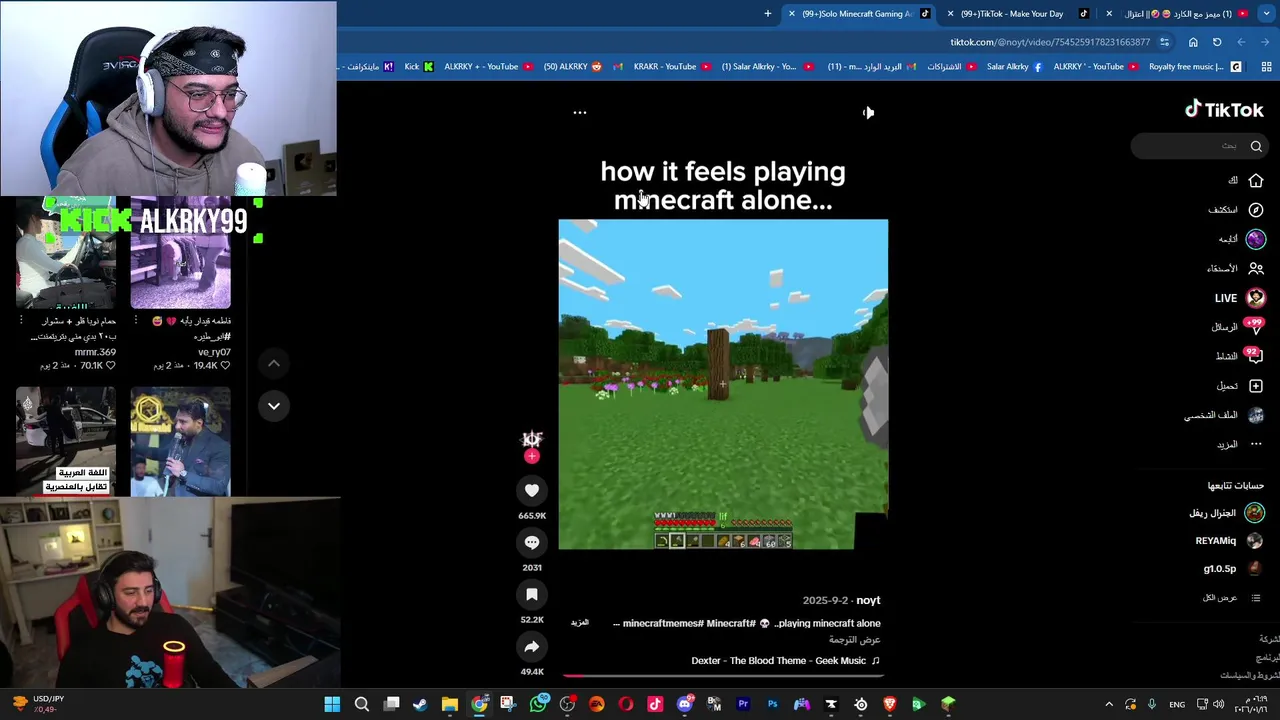1280x720 pixels.
Task: Go to previous video with up chevron
Action: point(274,363)
